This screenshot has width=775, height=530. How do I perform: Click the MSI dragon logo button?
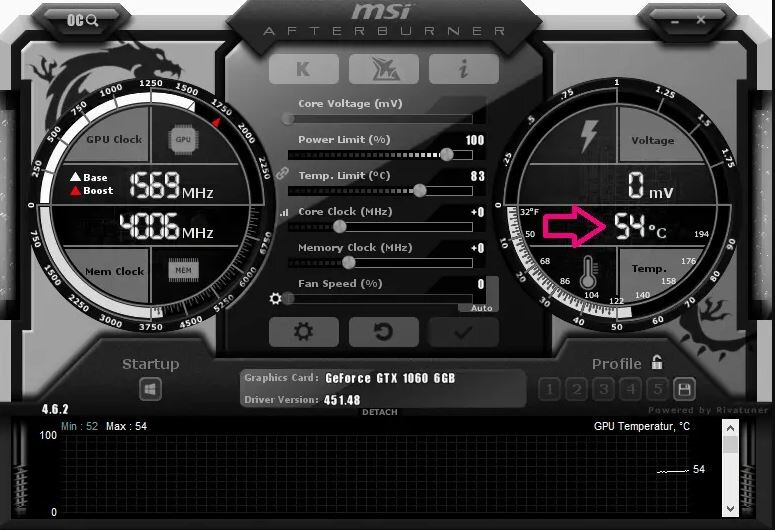[x=384, y=69]
